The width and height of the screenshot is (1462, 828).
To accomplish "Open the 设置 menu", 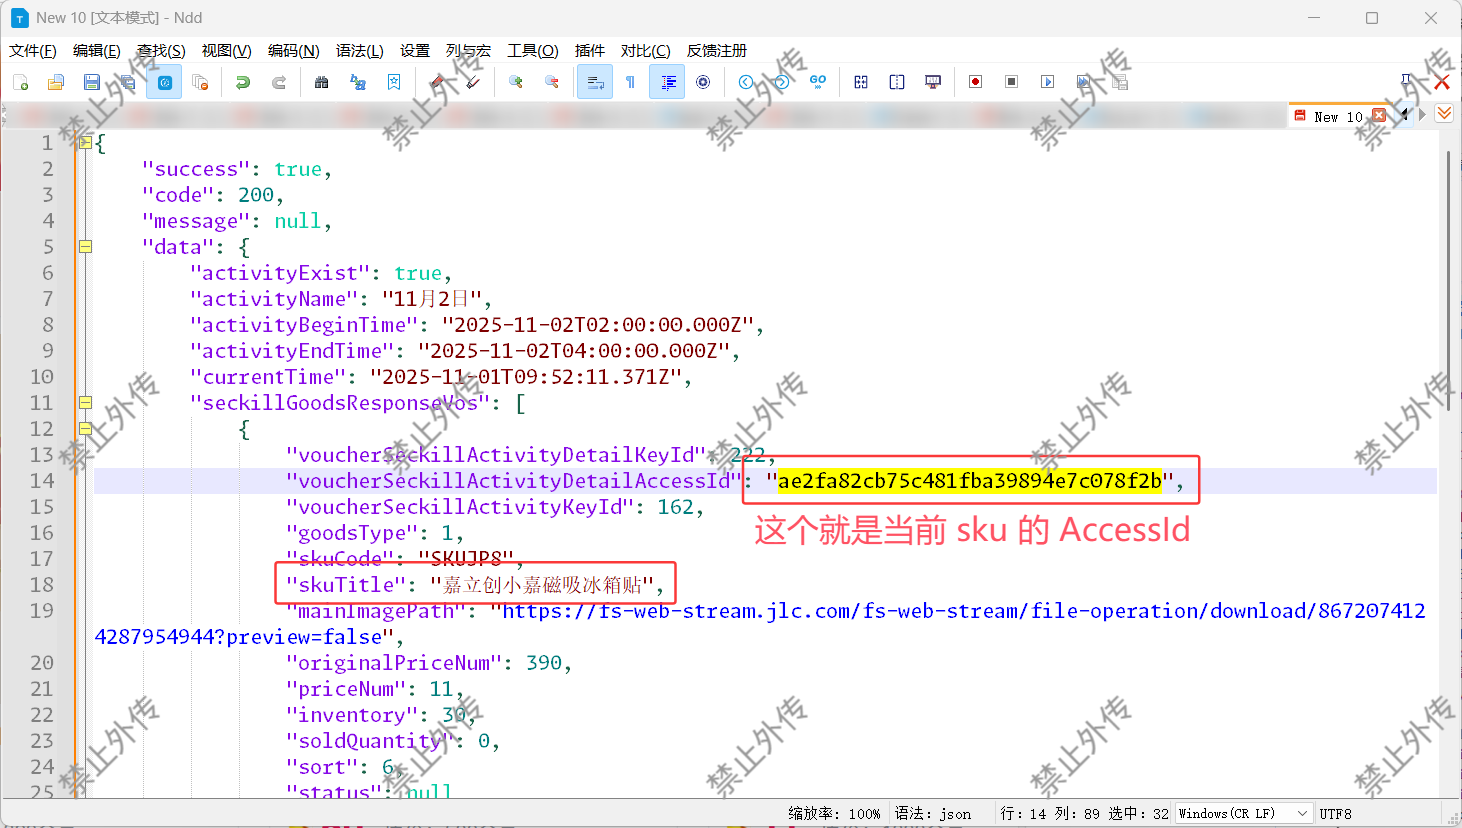I will [415, 51].
